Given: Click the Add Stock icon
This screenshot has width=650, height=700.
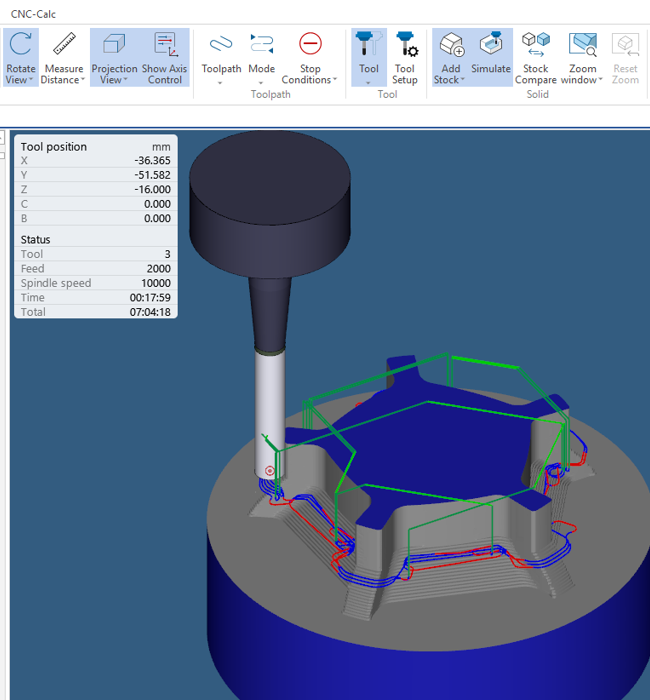Looking at the screenshot, I should pos(451,45).
